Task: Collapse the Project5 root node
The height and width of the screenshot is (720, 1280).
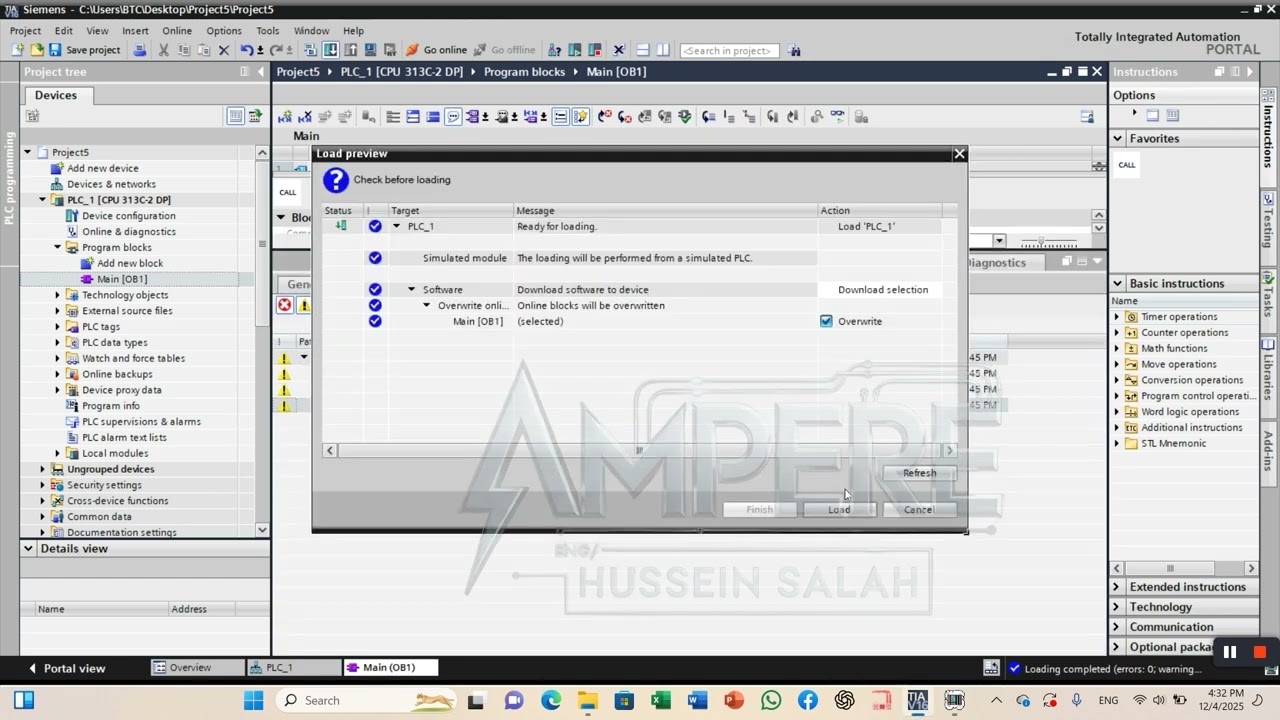Action: pyautogui.click(x=27, y=152)
